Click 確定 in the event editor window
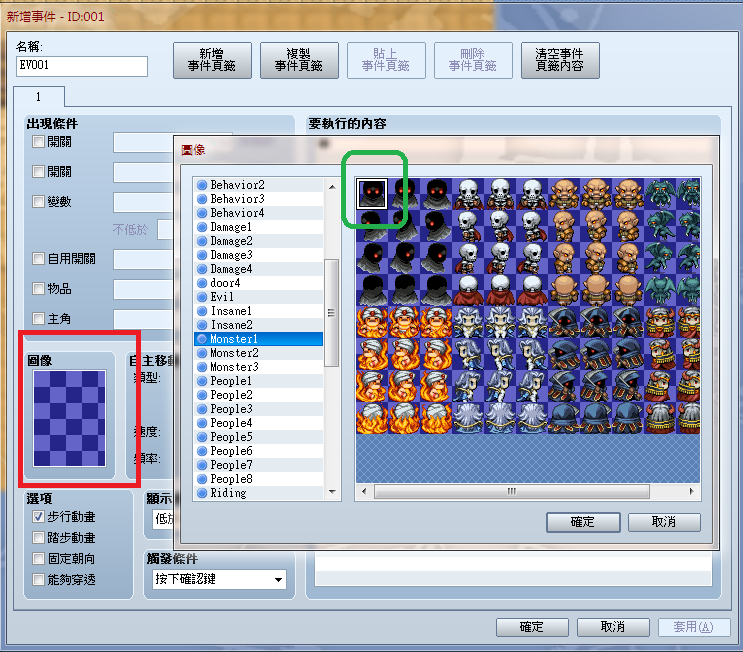The width and height of the screenshot is (743, 652). coord(532,627)
